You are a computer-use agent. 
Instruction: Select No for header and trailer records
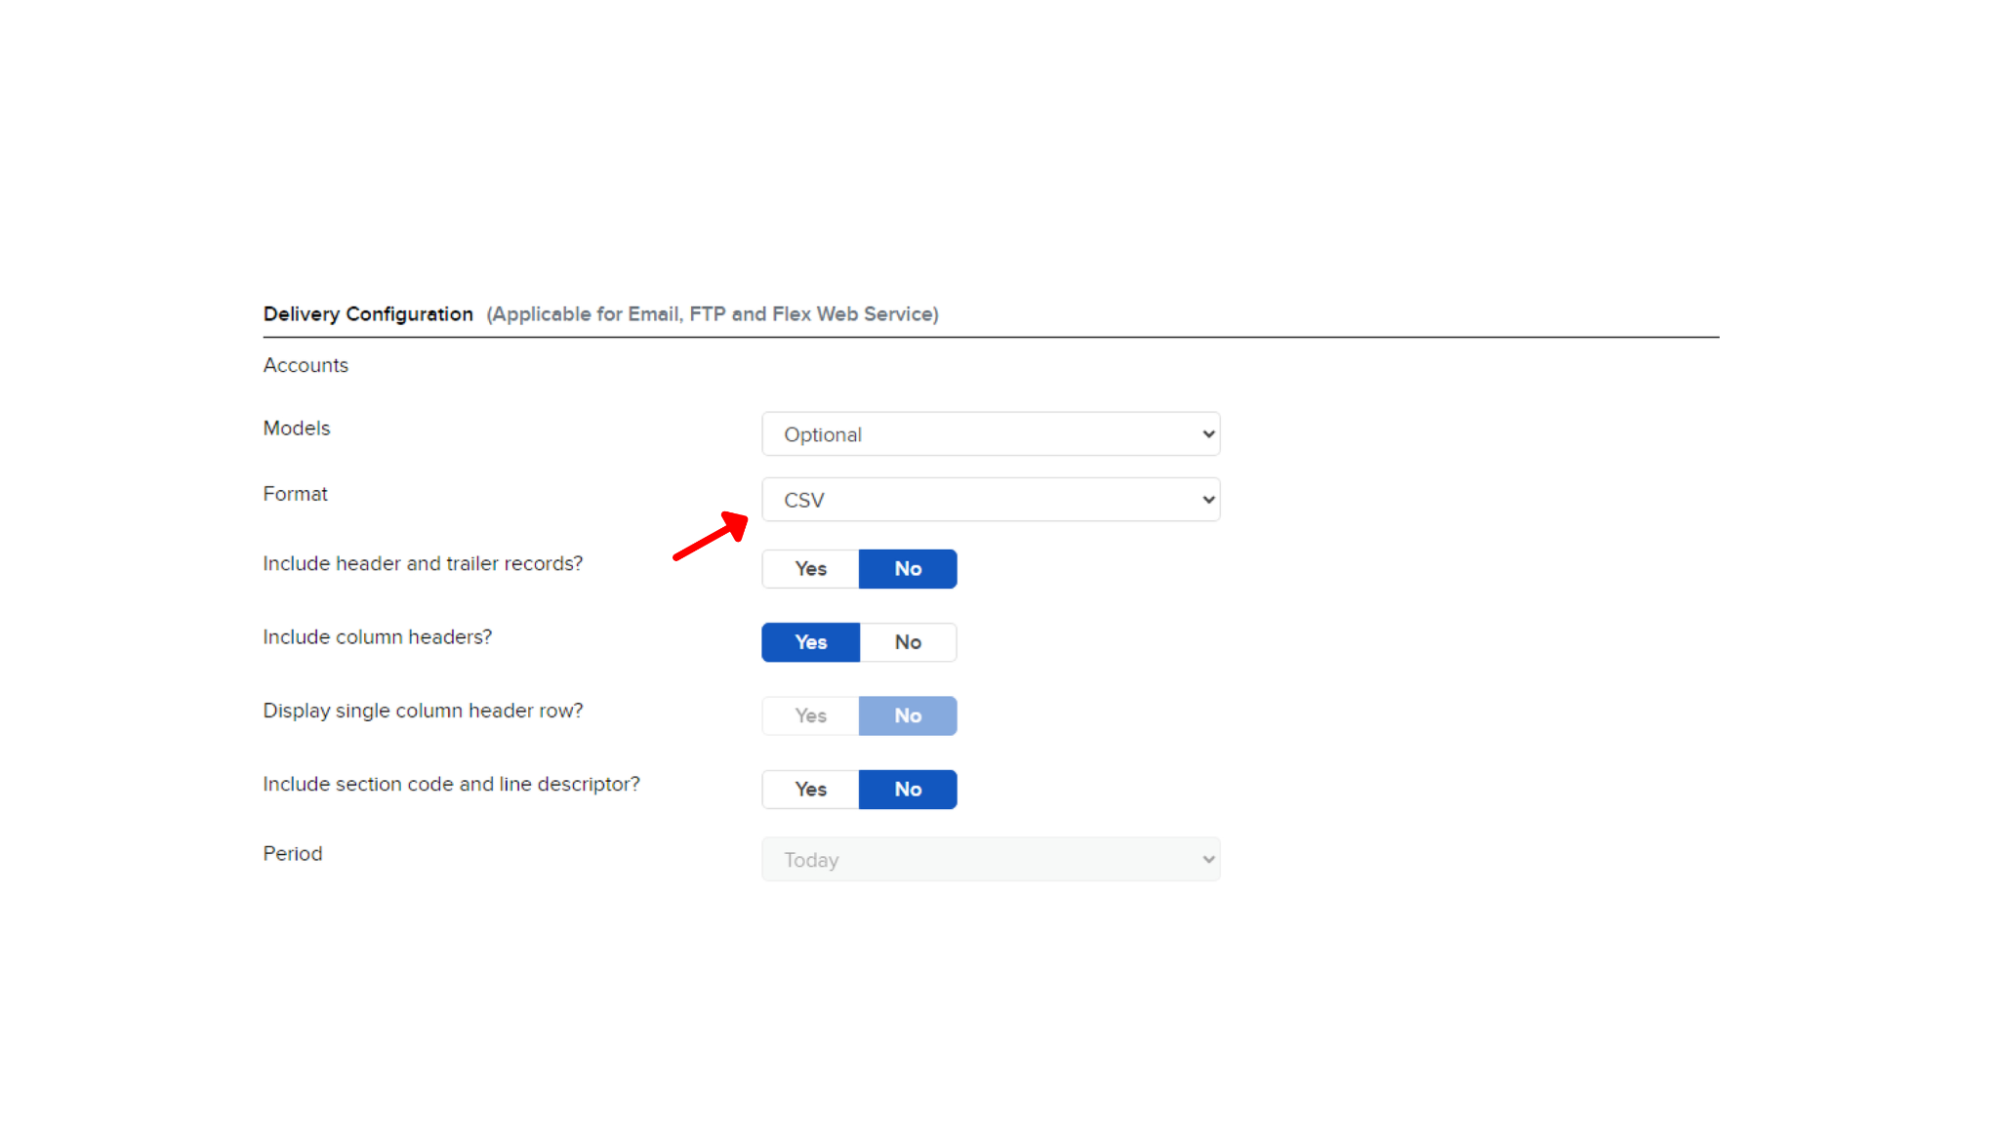[x=907, y=569]
